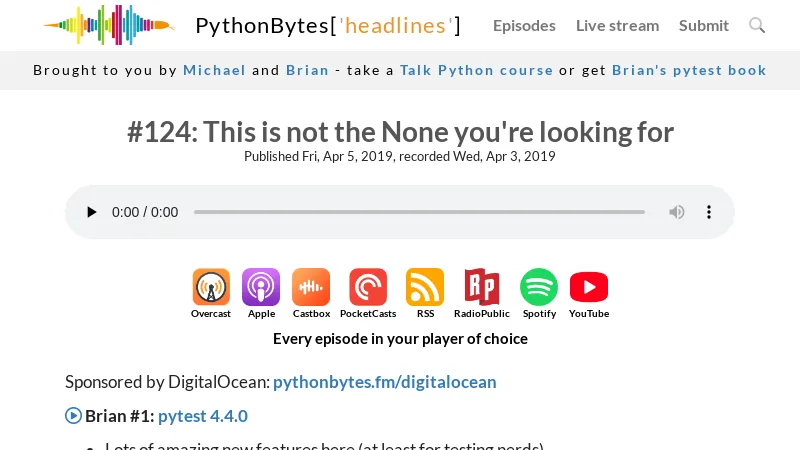This screenshot has height=450, width=800.
Task: Click the Castbox player icon
Action: [x=311, y=288]
